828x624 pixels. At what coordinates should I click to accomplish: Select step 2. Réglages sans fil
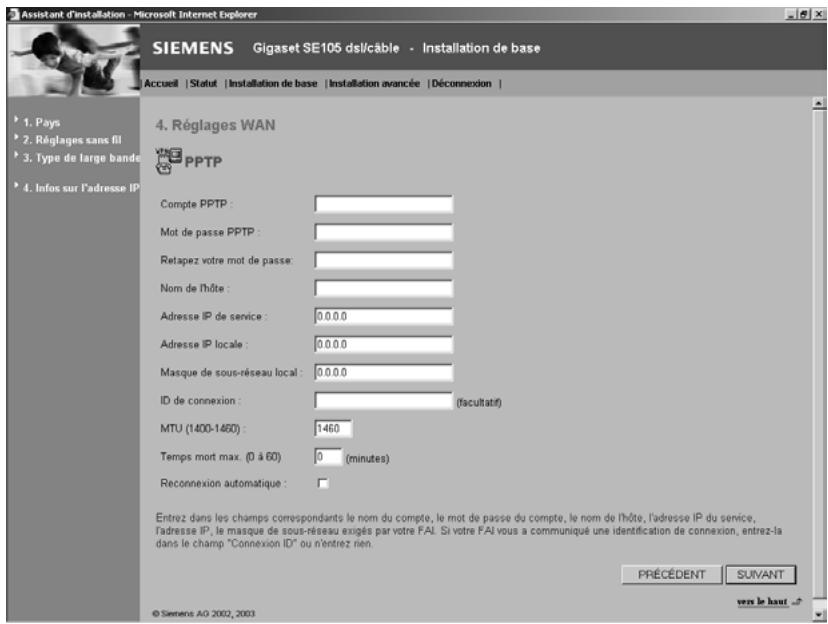pyautogui.click(x=72, y=140)
